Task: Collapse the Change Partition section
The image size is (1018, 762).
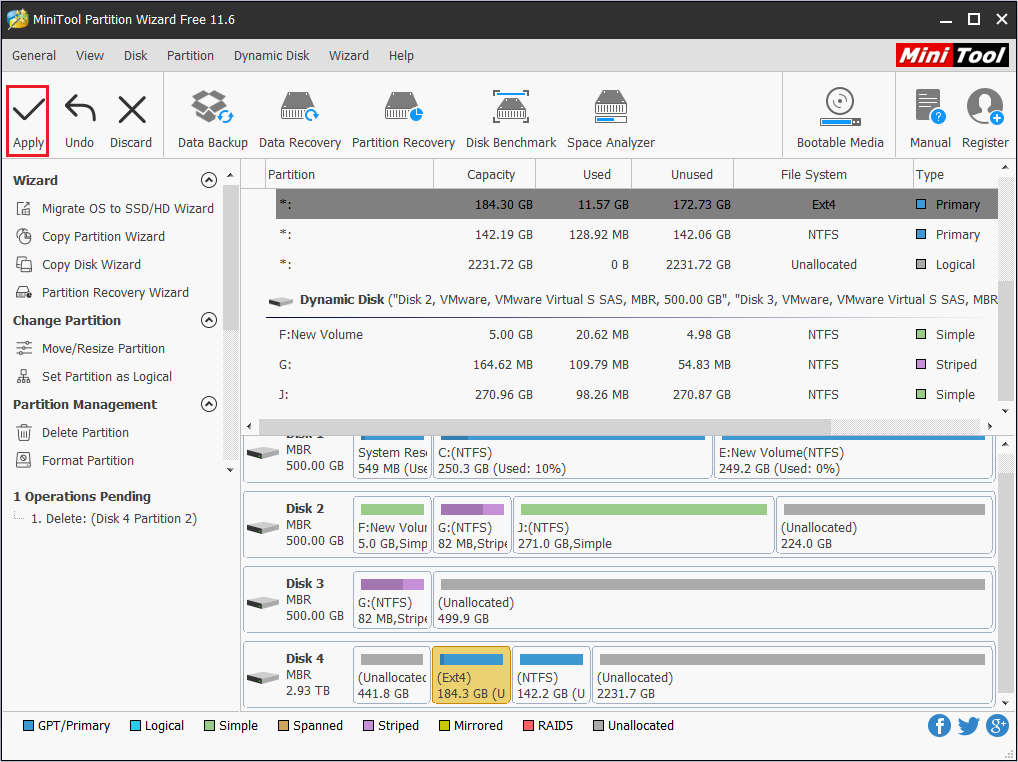Action: [208, 320]
